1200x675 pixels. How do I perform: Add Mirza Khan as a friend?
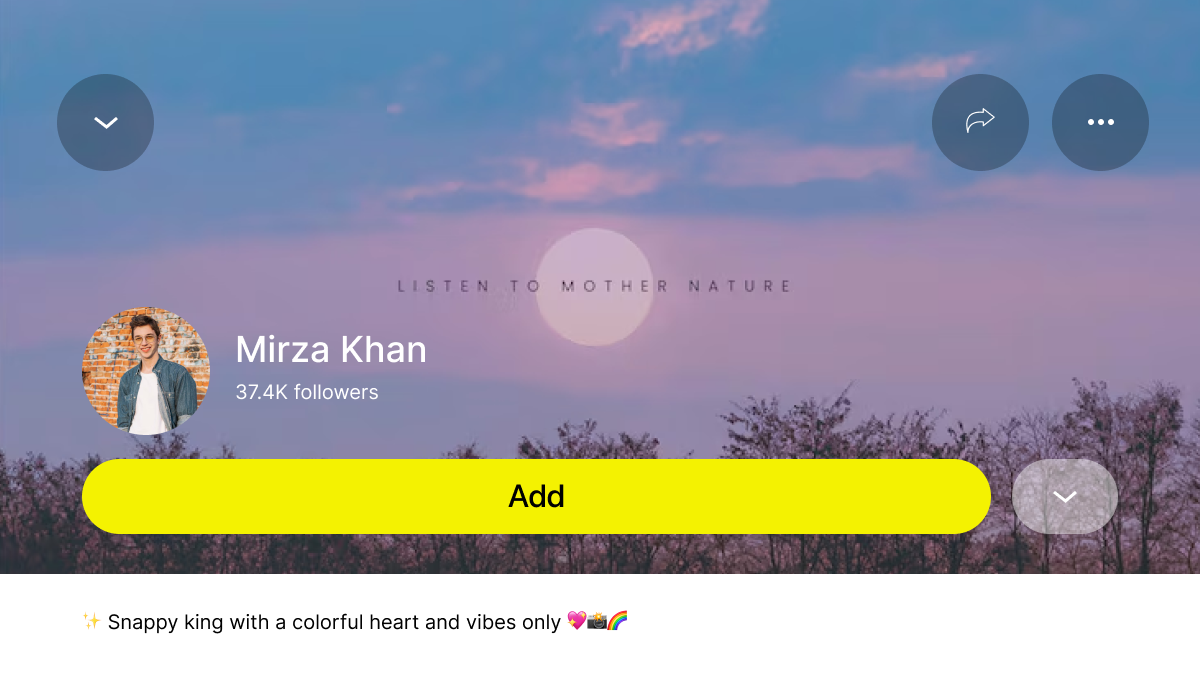pyautogui.click(x=536, y=496)
